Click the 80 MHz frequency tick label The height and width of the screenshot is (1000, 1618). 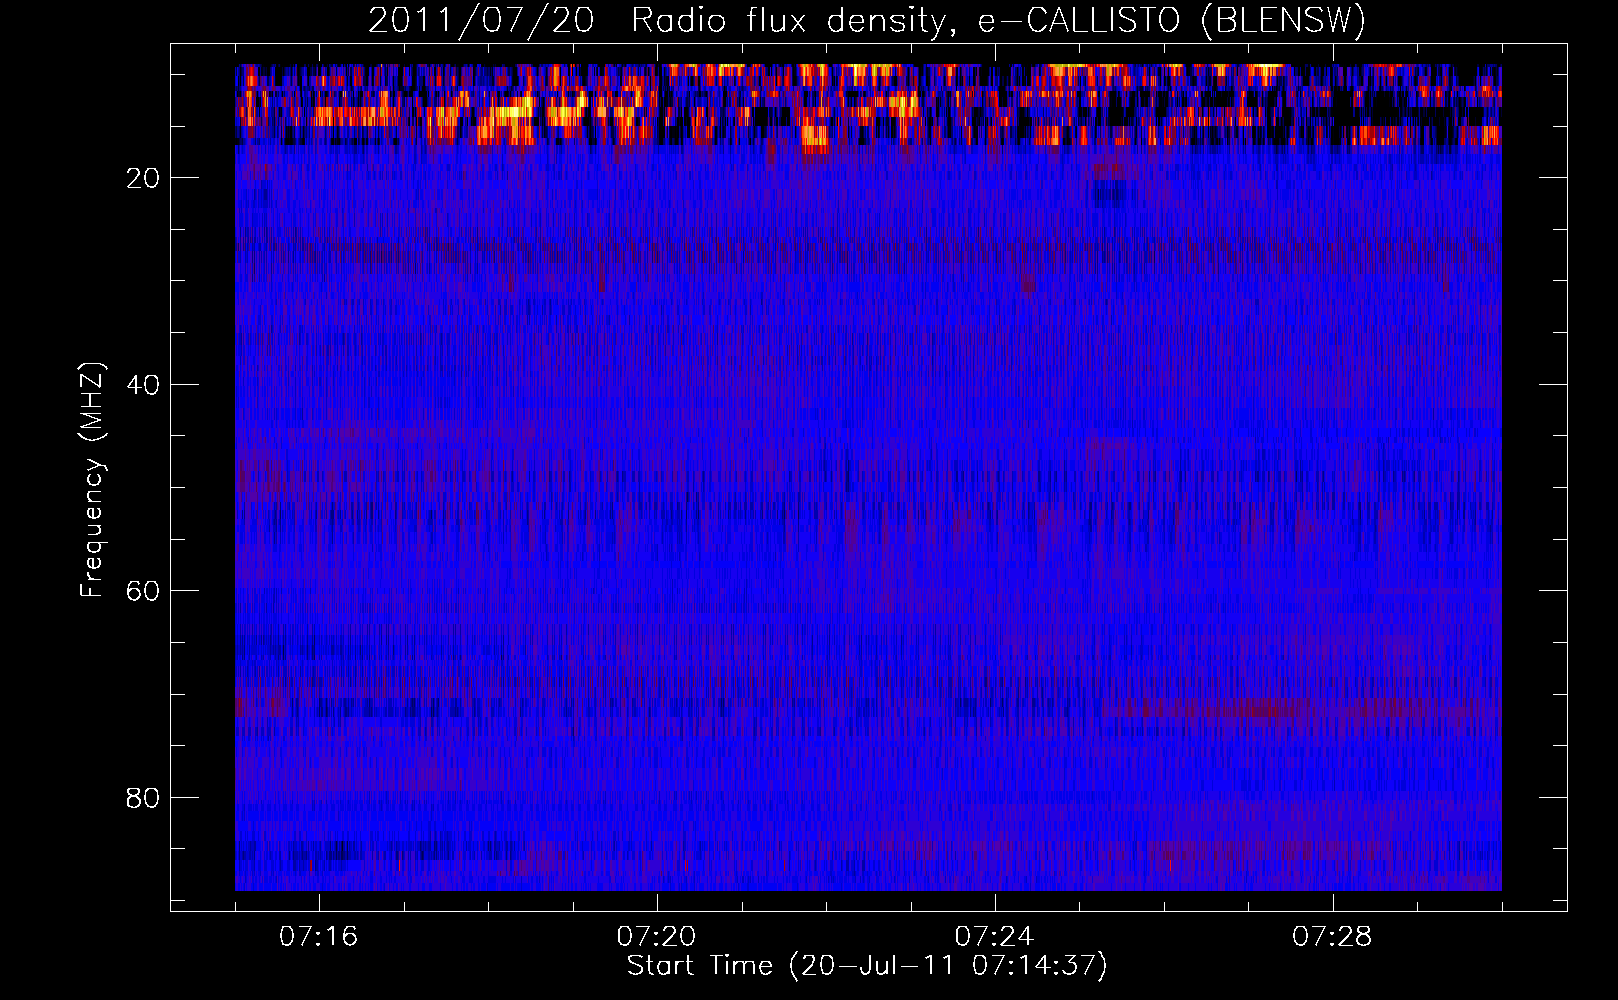coord(143,798)
